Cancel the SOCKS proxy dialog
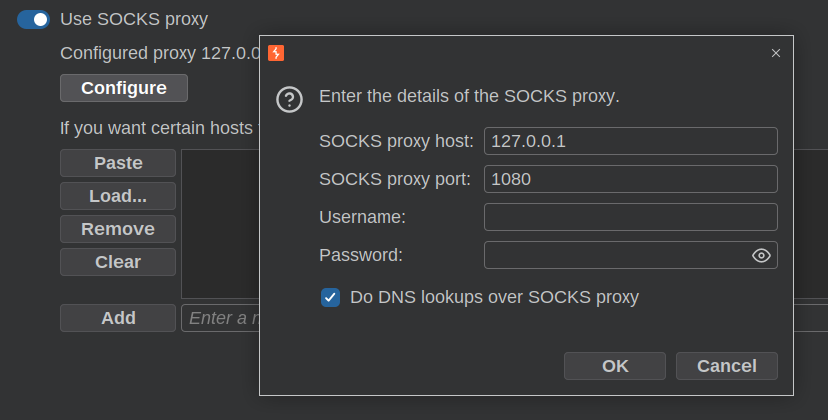This screenshot has width=828, height=420. pyautogui.click(x=727, y=366)
